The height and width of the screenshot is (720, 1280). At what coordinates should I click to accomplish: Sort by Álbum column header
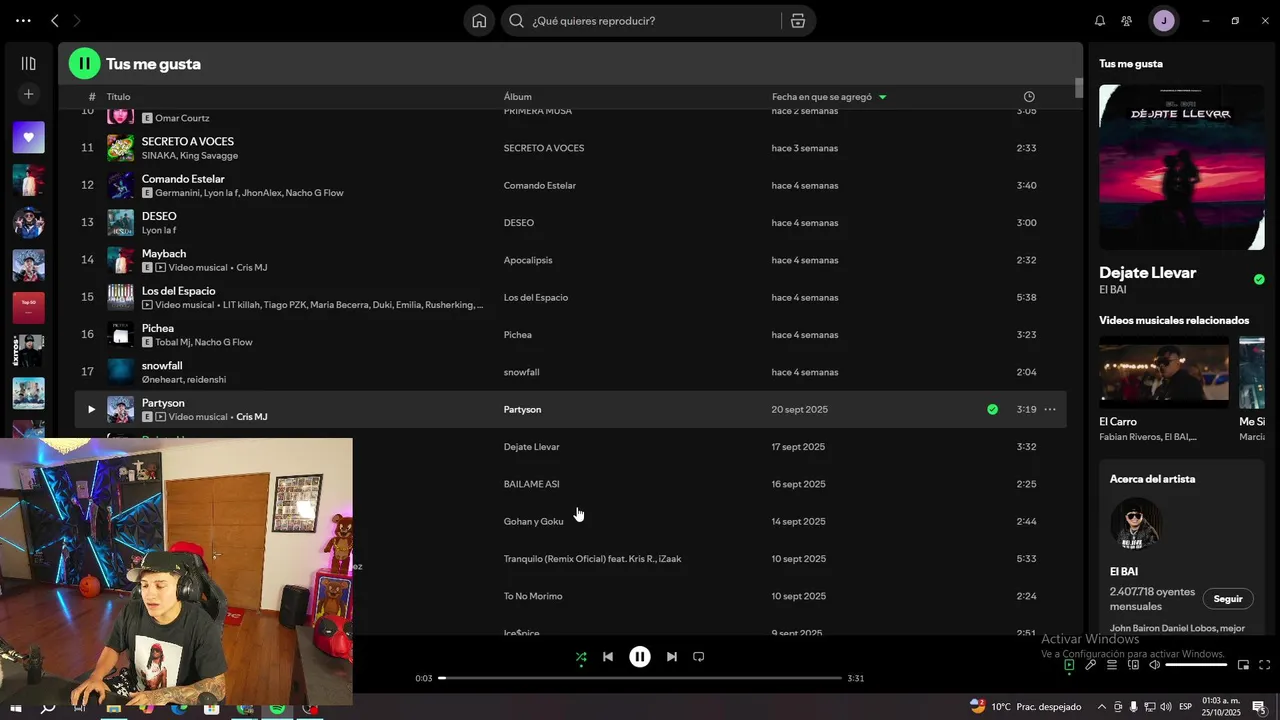[x=518, y=97]
